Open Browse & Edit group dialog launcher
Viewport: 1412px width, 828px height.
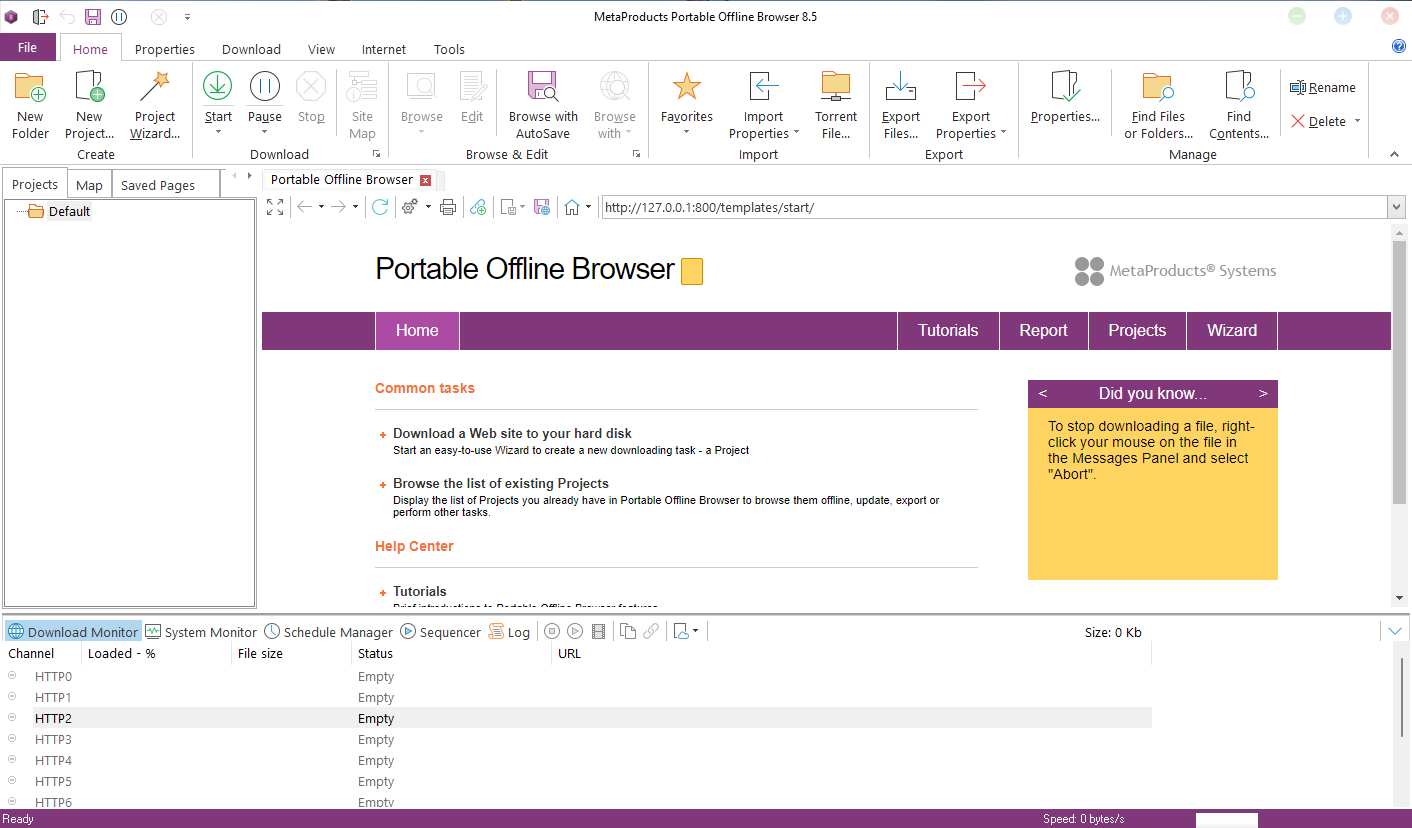point(636,154)
